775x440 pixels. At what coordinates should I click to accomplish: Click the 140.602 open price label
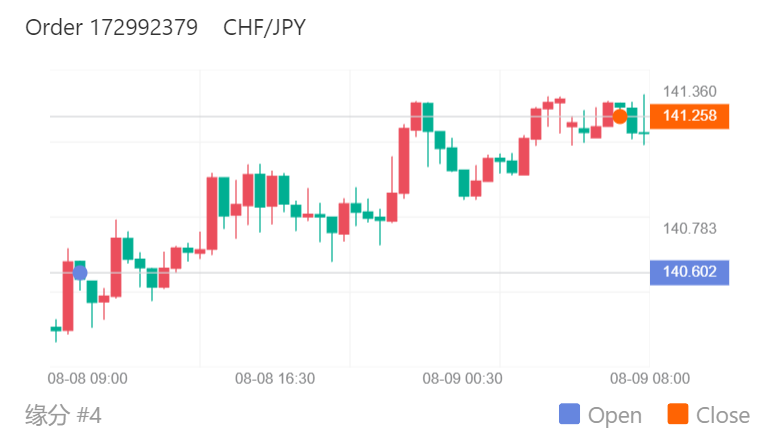(x=689, y=272)
